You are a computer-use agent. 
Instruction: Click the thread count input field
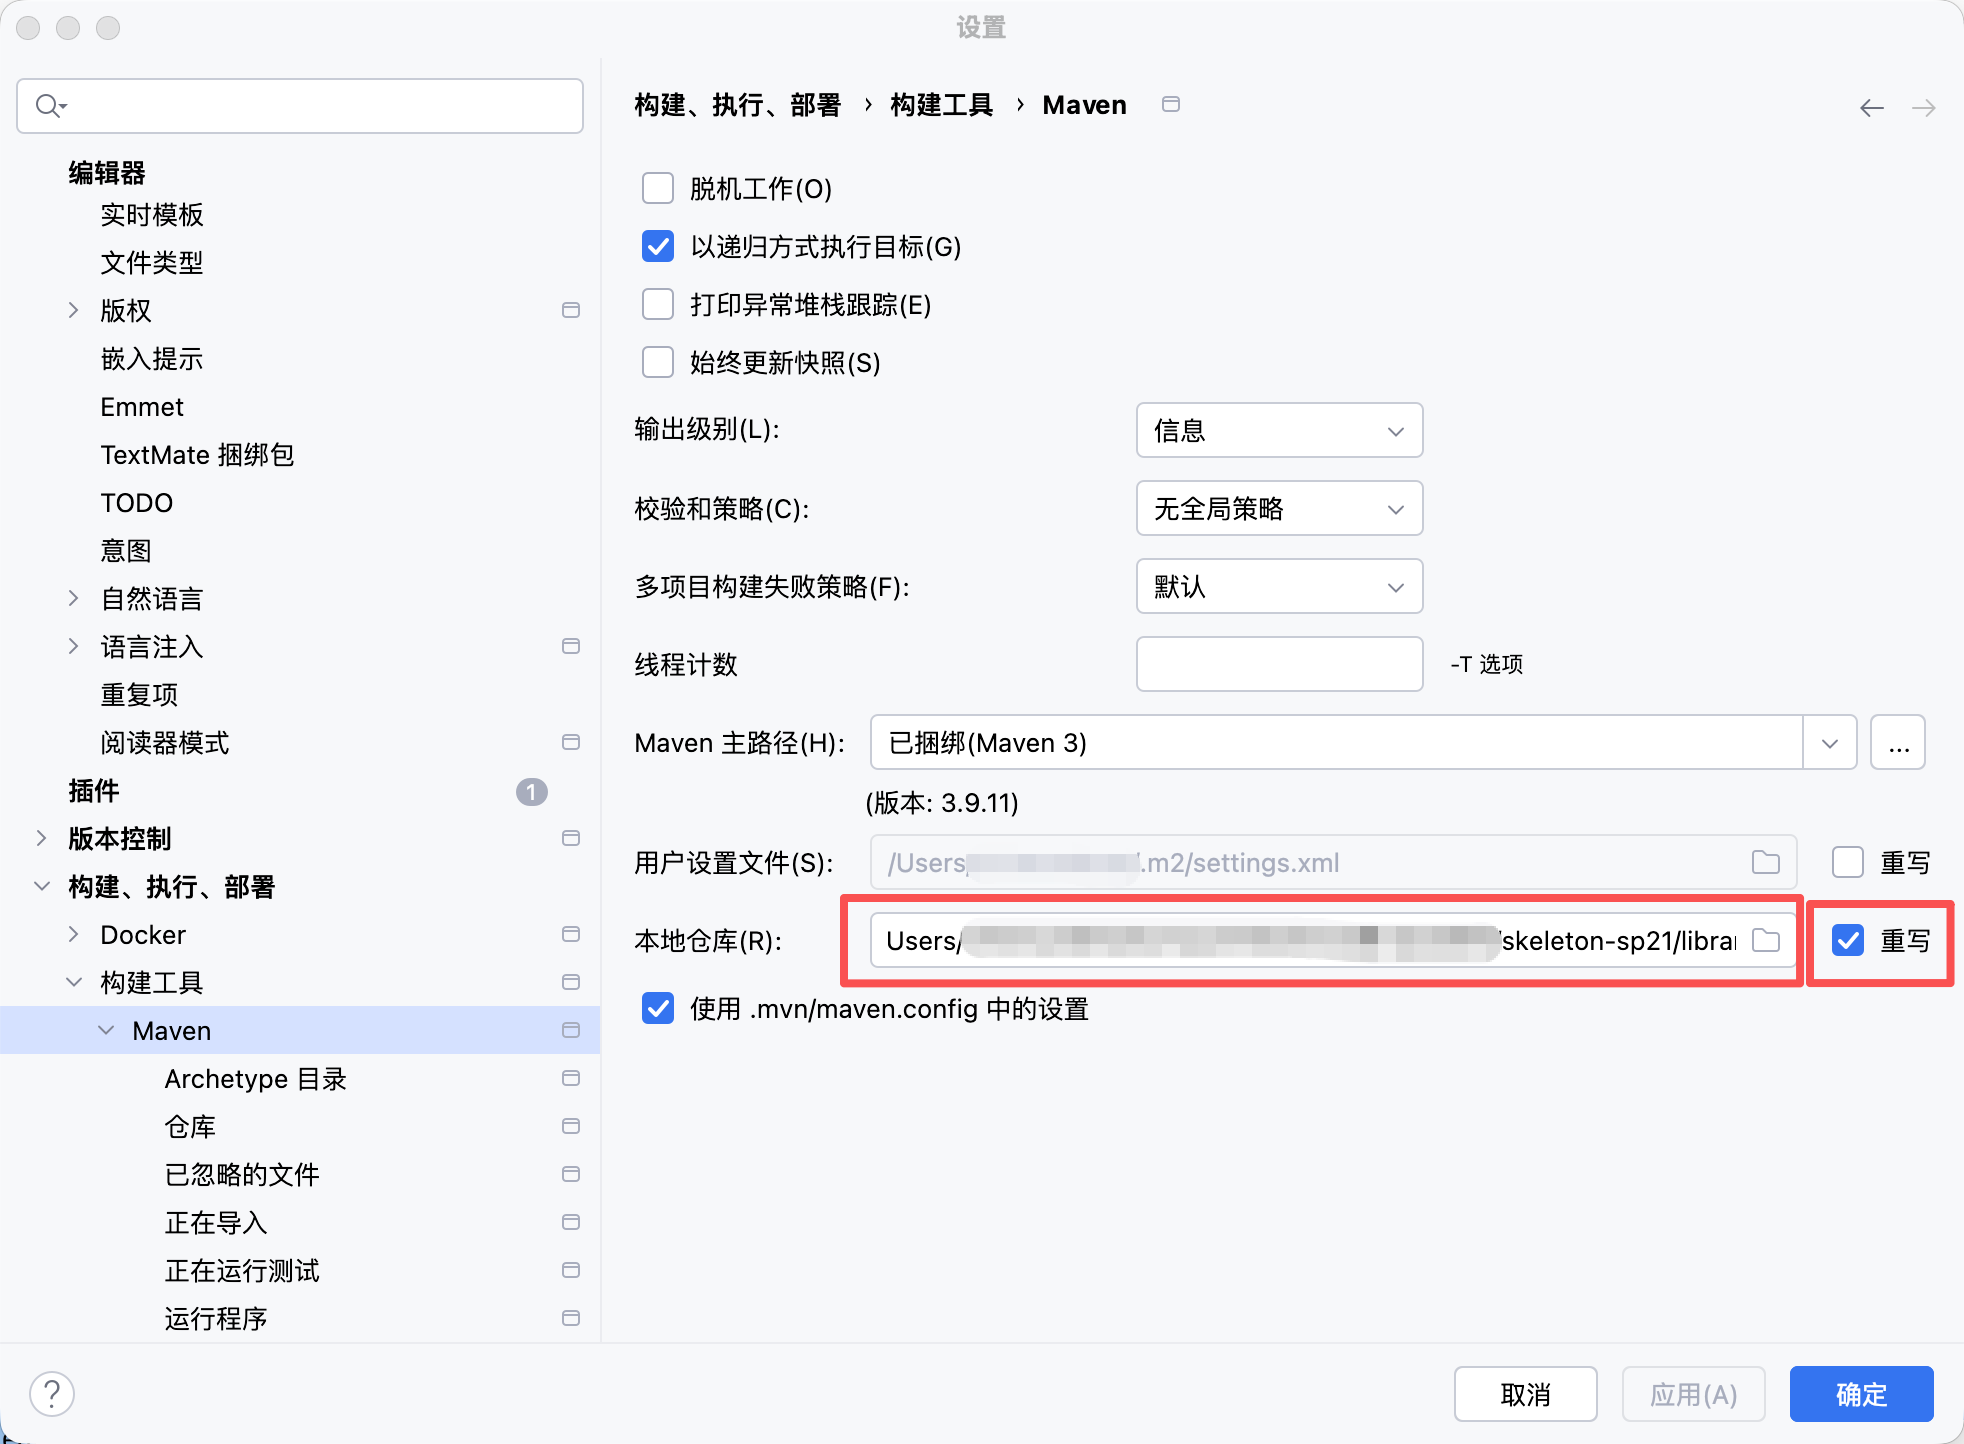tap(1279, 664)
